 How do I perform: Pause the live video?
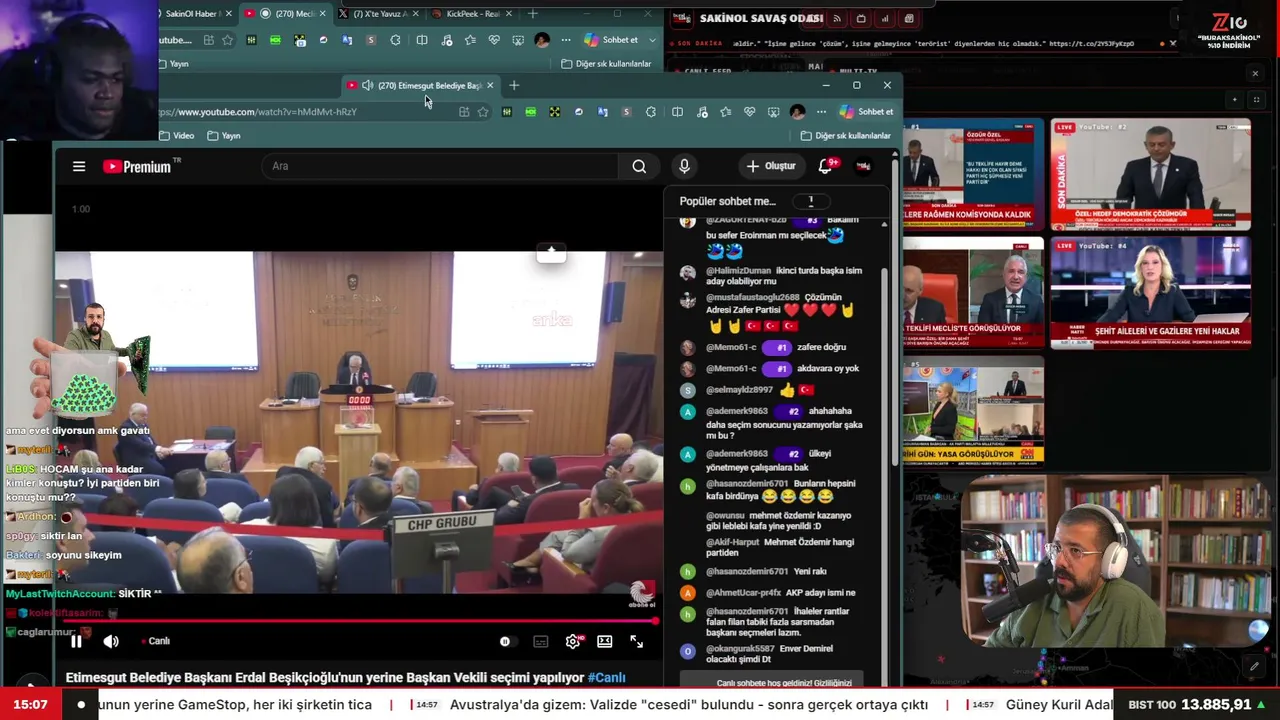(x=76, y=641)
